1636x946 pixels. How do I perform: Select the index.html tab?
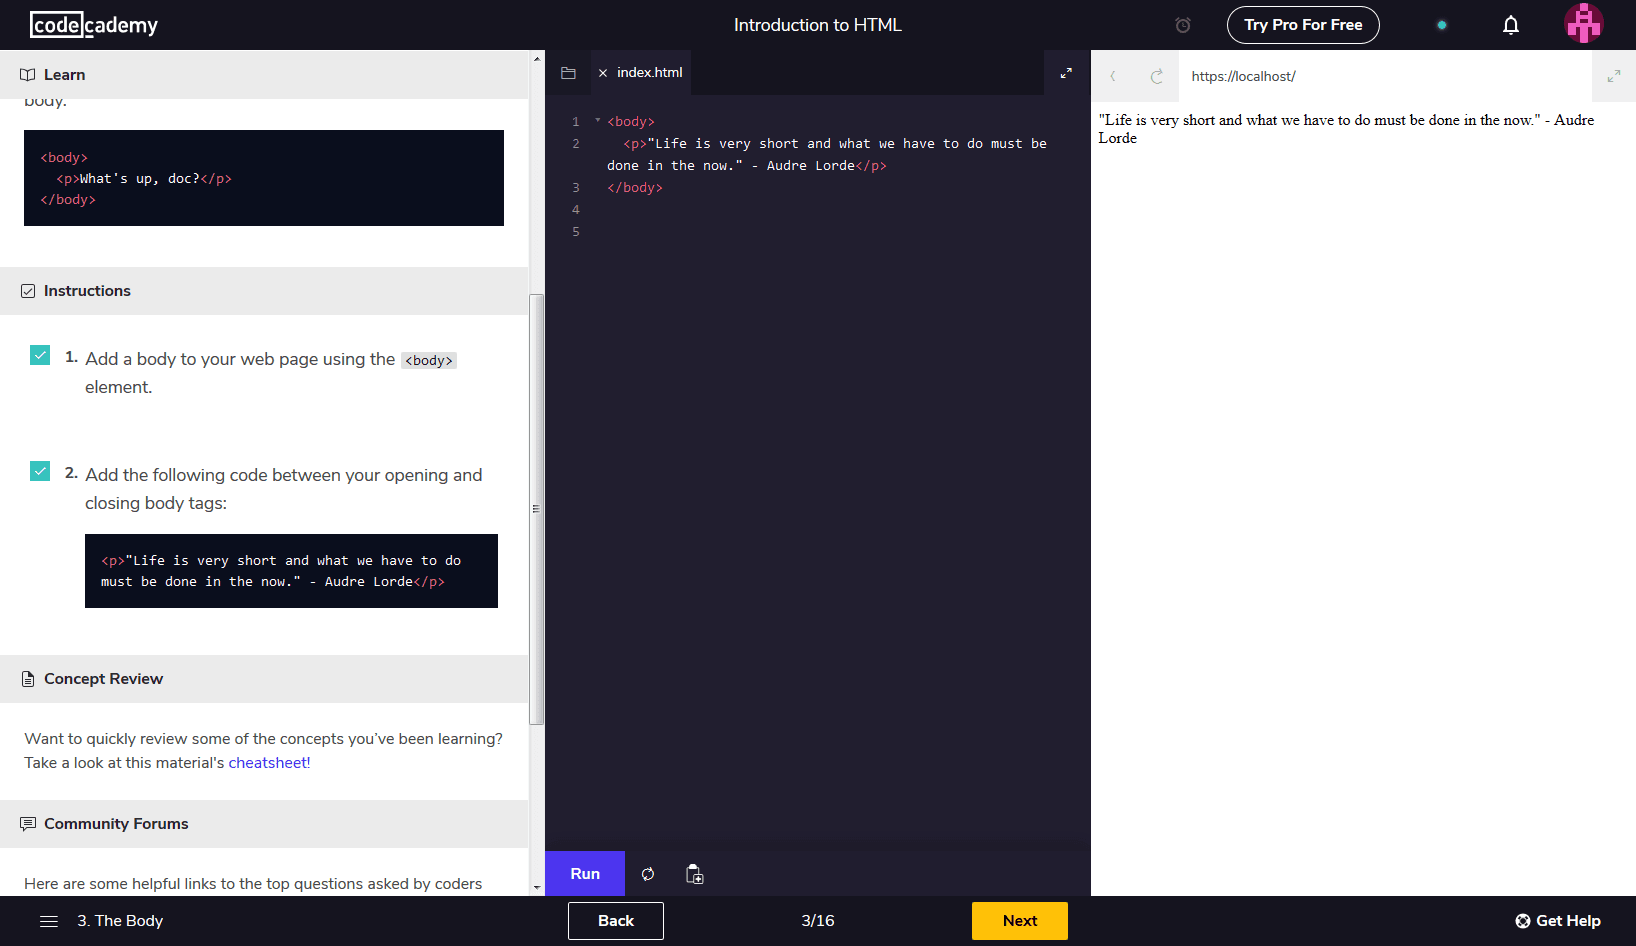(649, 73)
